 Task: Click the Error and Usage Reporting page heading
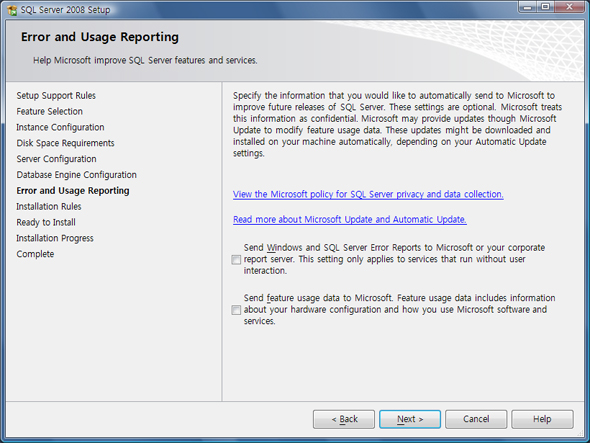coord(100,37)
